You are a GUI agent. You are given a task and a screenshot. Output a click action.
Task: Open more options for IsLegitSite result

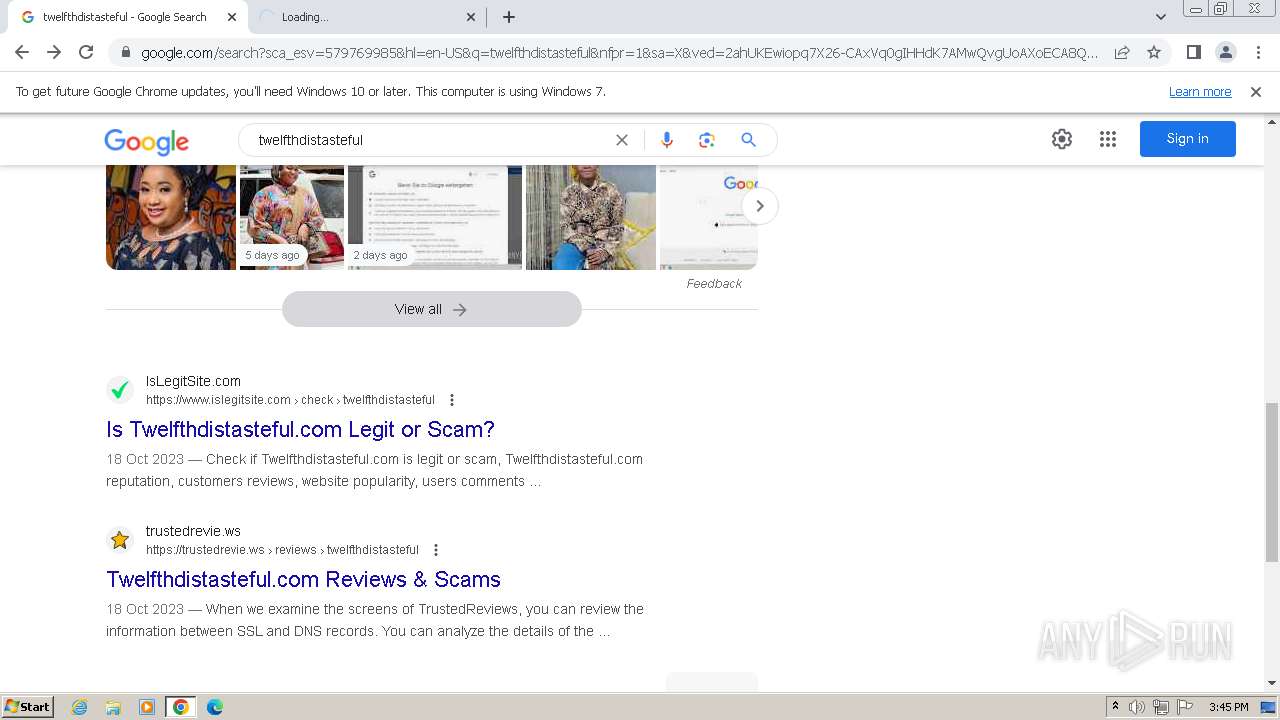click(x=452, y=400)
